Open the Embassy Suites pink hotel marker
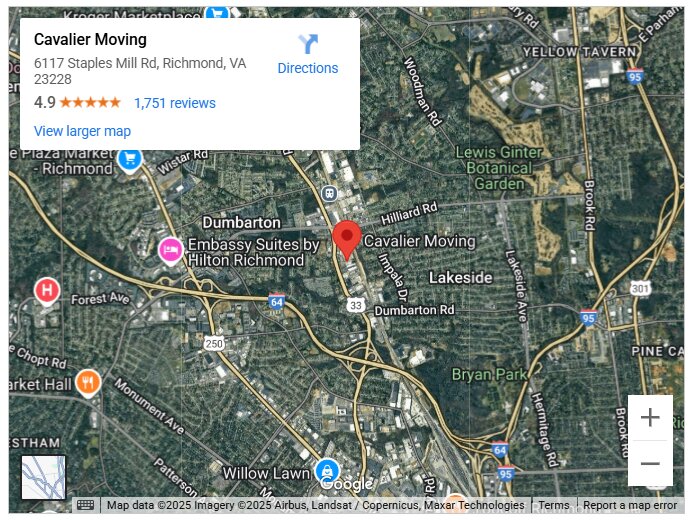 (x=170, y=251)
